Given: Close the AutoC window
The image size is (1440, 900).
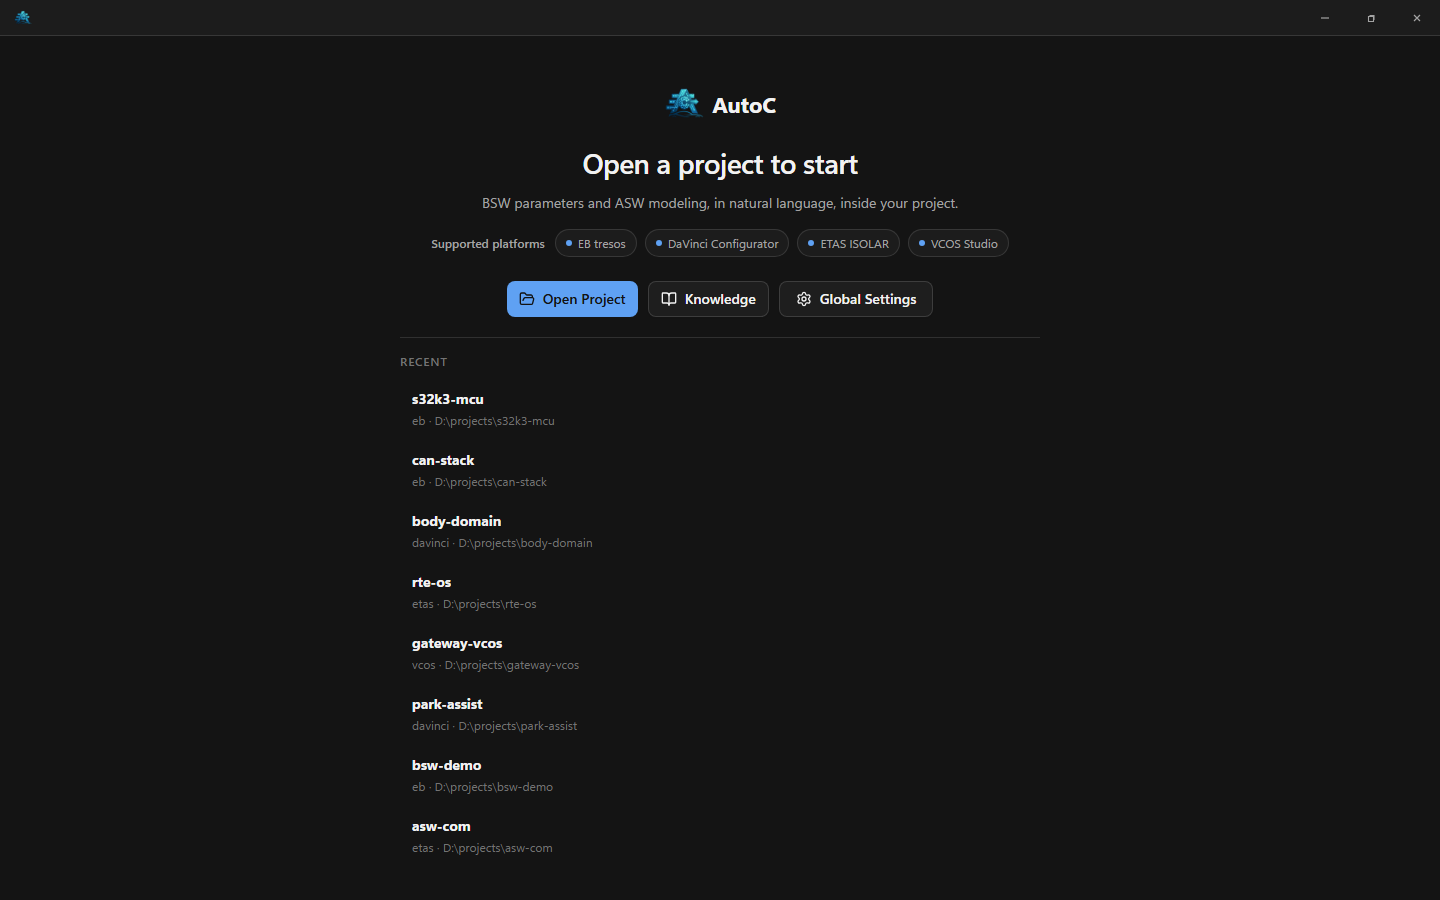Looking at the screenshot, I should 1417,18.
